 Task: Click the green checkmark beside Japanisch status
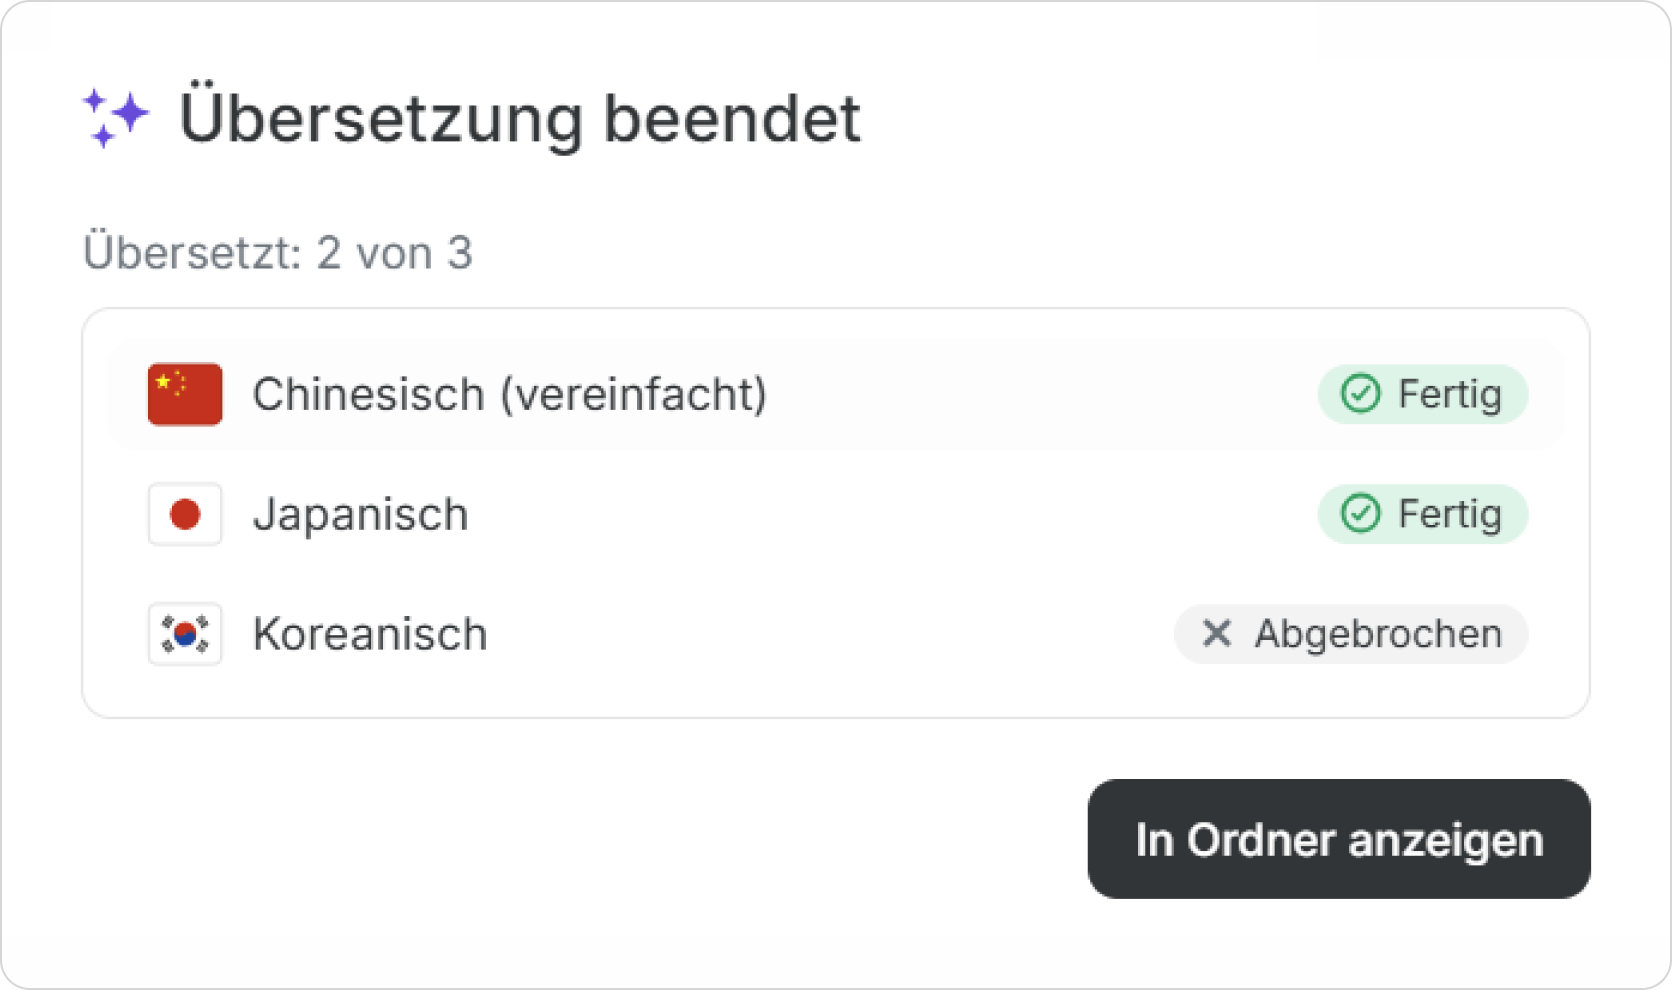1360,514
